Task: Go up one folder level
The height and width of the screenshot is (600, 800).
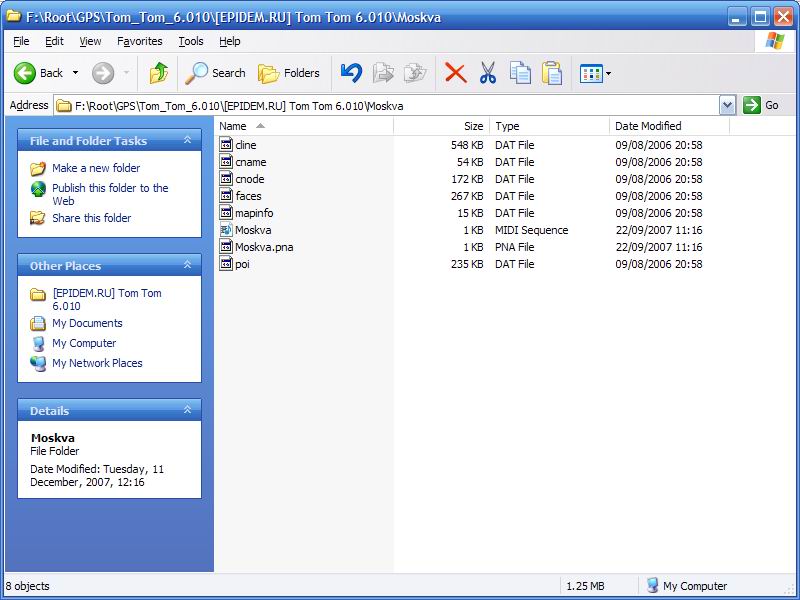Action: [158, 73]
